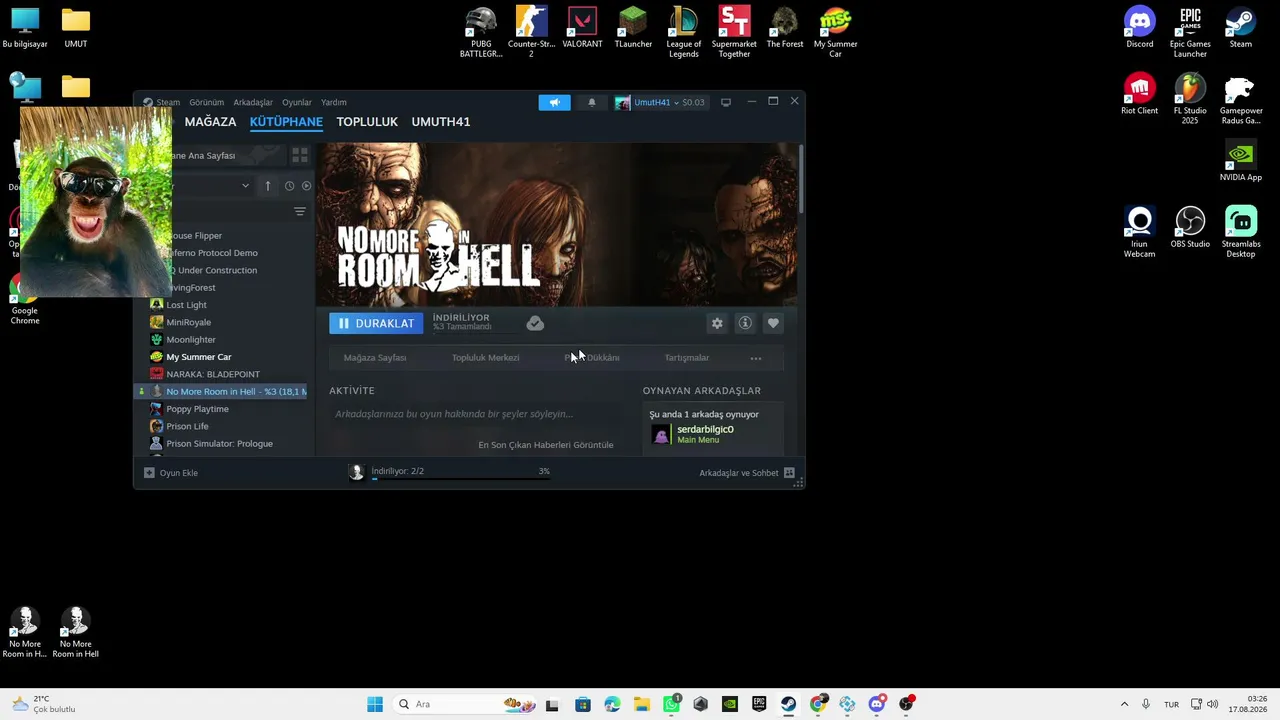Open Iriun Webcam desktop shortcut
Viewport: 1280px width, 720px height.
click(x=1140, y=232)
